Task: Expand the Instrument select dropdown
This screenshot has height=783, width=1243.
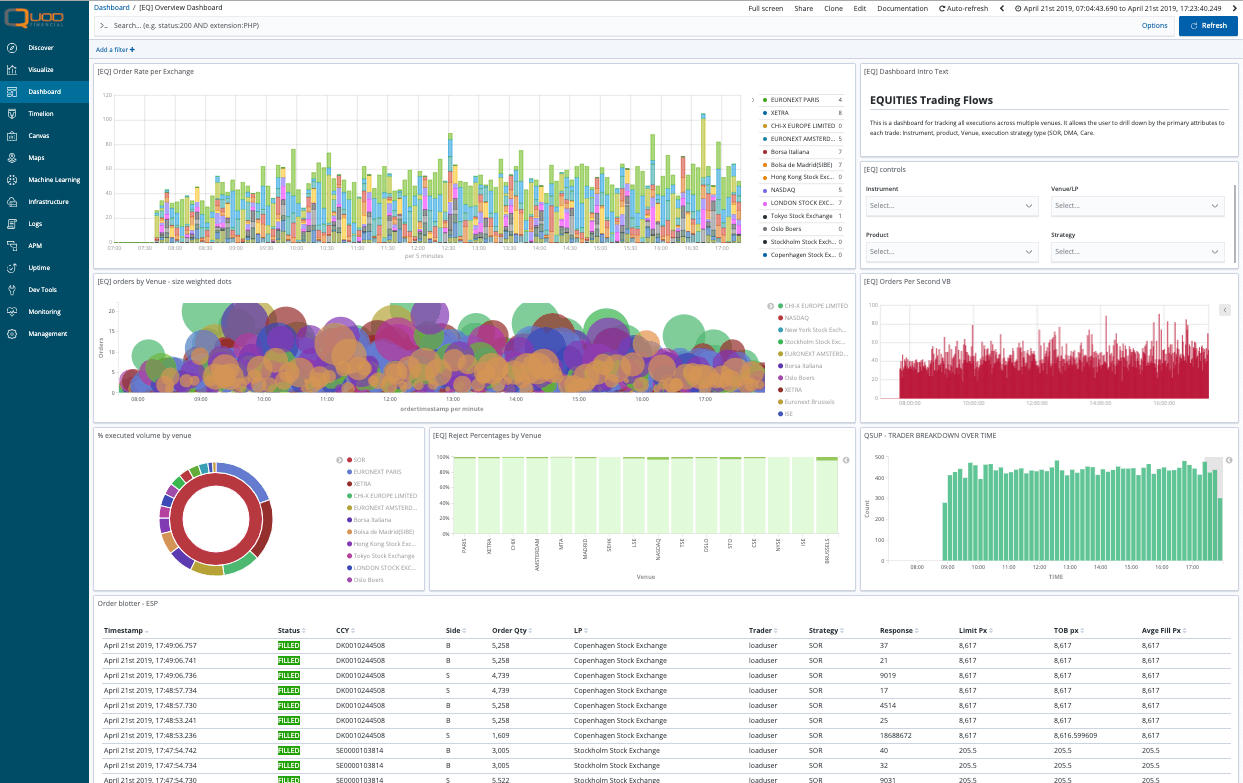Action: [x=952, y=205]
